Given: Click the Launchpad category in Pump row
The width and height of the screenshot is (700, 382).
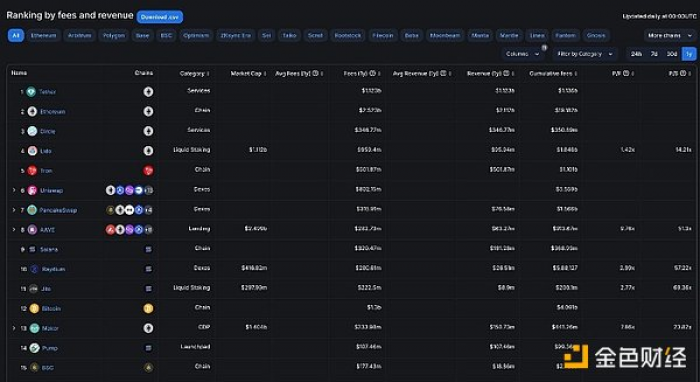Looking at the screenshot, I should [x=195, y=347].
